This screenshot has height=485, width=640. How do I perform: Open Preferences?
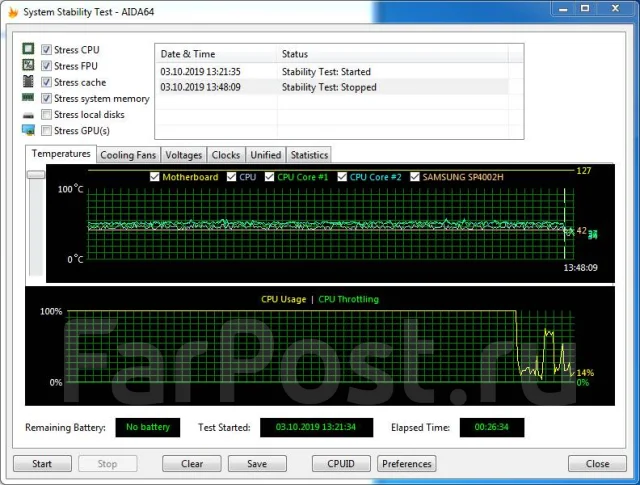tap(407, 464)
